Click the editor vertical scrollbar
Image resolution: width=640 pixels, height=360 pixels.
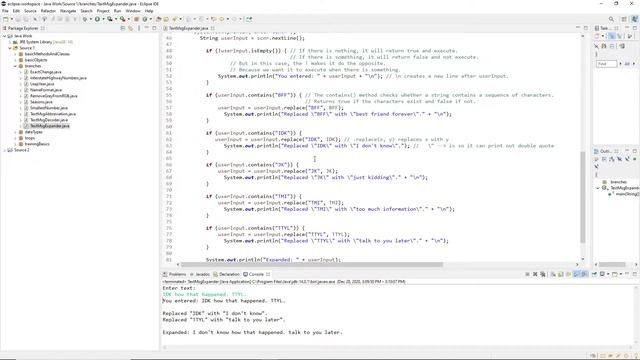click(583, 197)
